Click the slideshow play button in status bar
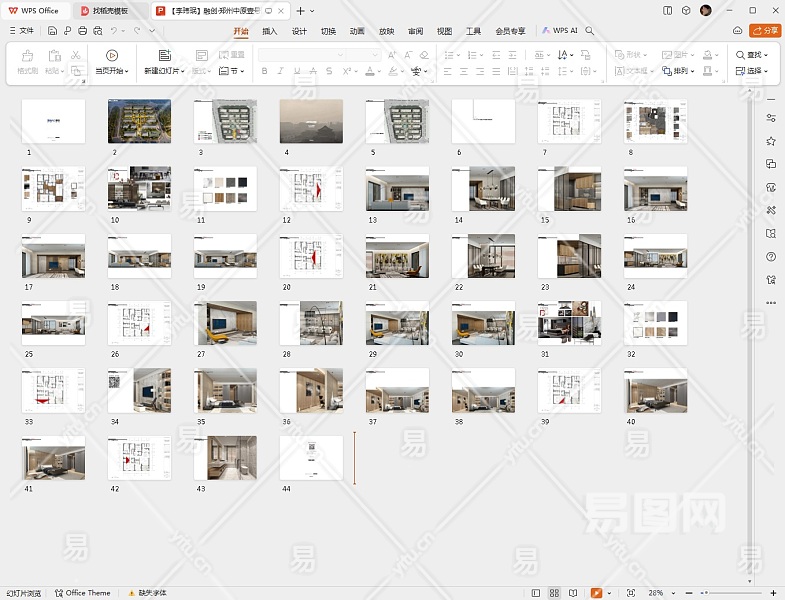This screenshot has width=785, height=600. coord(597,593)
